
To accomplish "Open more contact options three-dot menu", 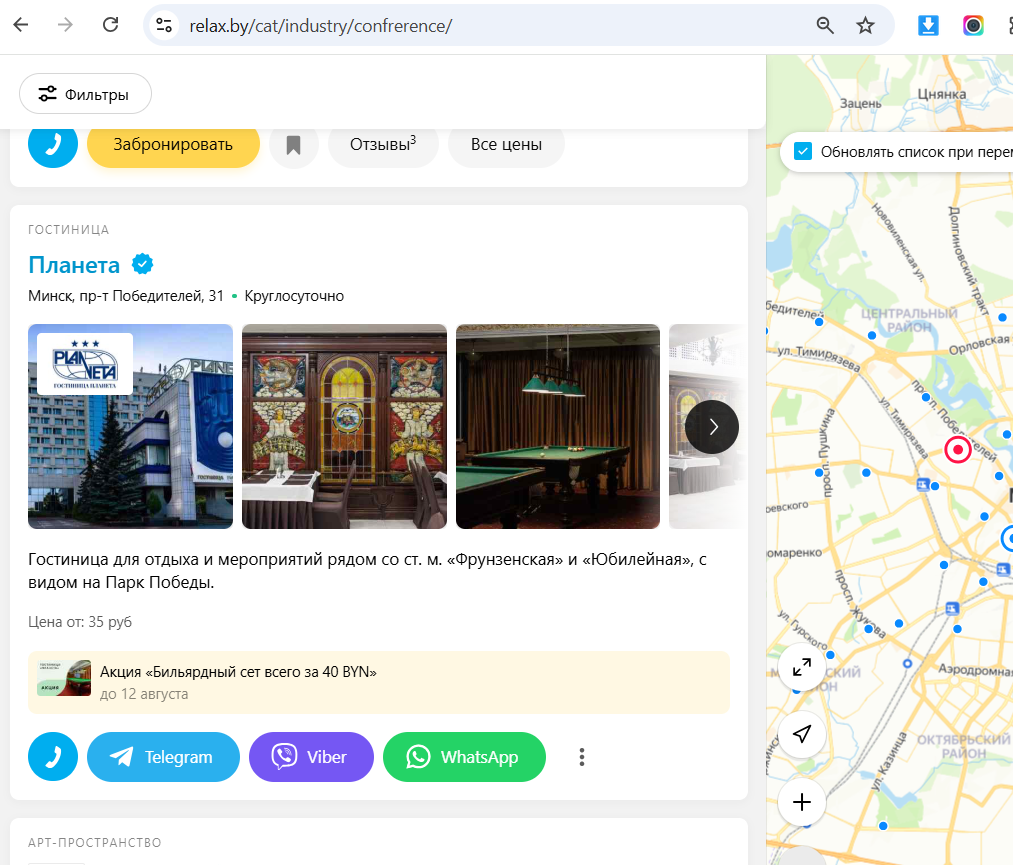I will coord(582,756).
